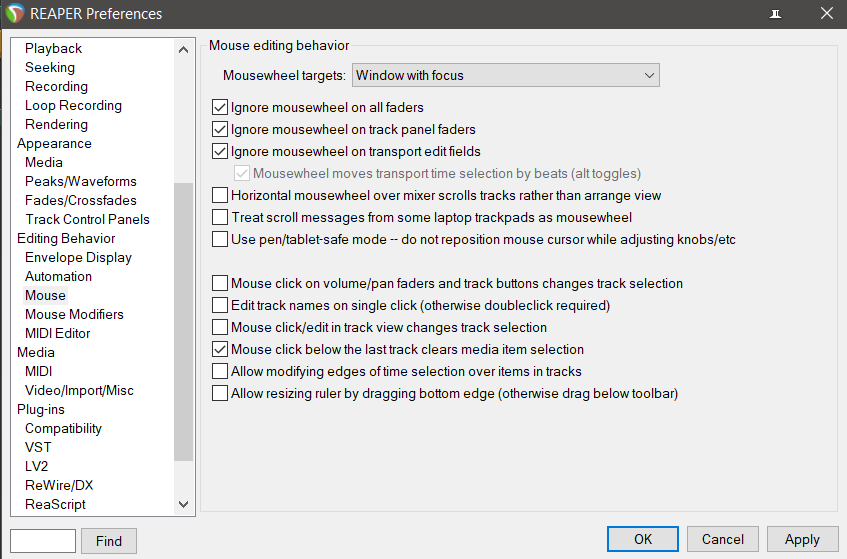Viewport: 847px width, 559px height.
Task: Click the REAPER logo icon in title bar
Action: point(15,14)
